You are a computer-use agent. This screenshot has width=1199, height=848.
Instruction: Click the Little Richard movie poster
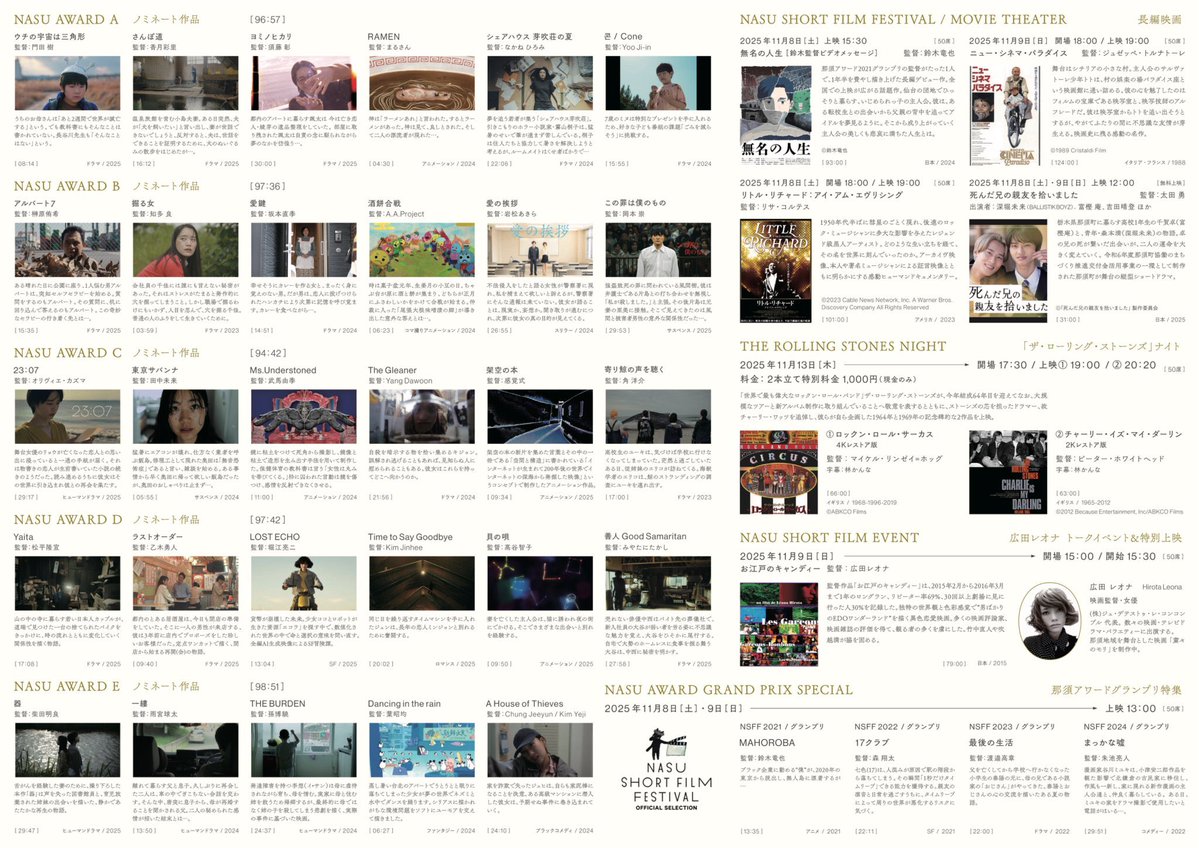tap(775, 270)
